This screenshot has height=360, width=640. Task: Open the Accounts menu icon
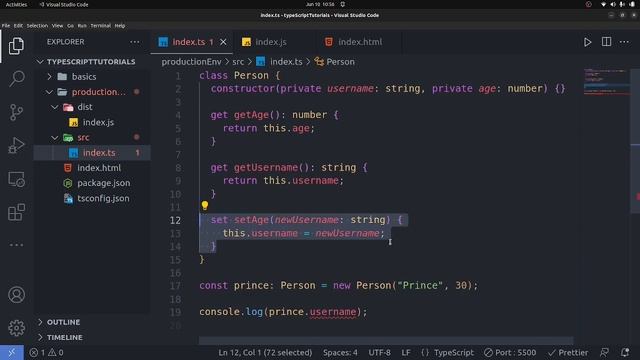[x=16, y=295]
